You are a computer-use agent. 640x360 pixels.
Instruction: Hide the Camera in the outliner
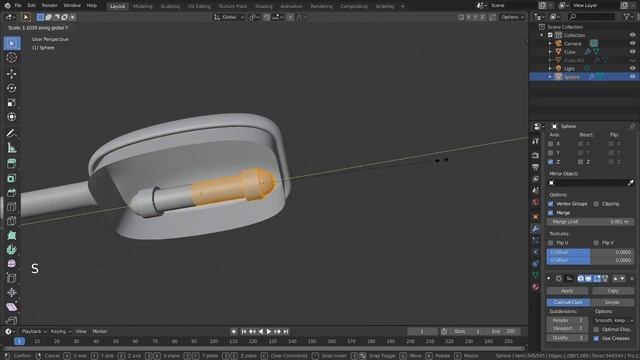click(632, 43)
